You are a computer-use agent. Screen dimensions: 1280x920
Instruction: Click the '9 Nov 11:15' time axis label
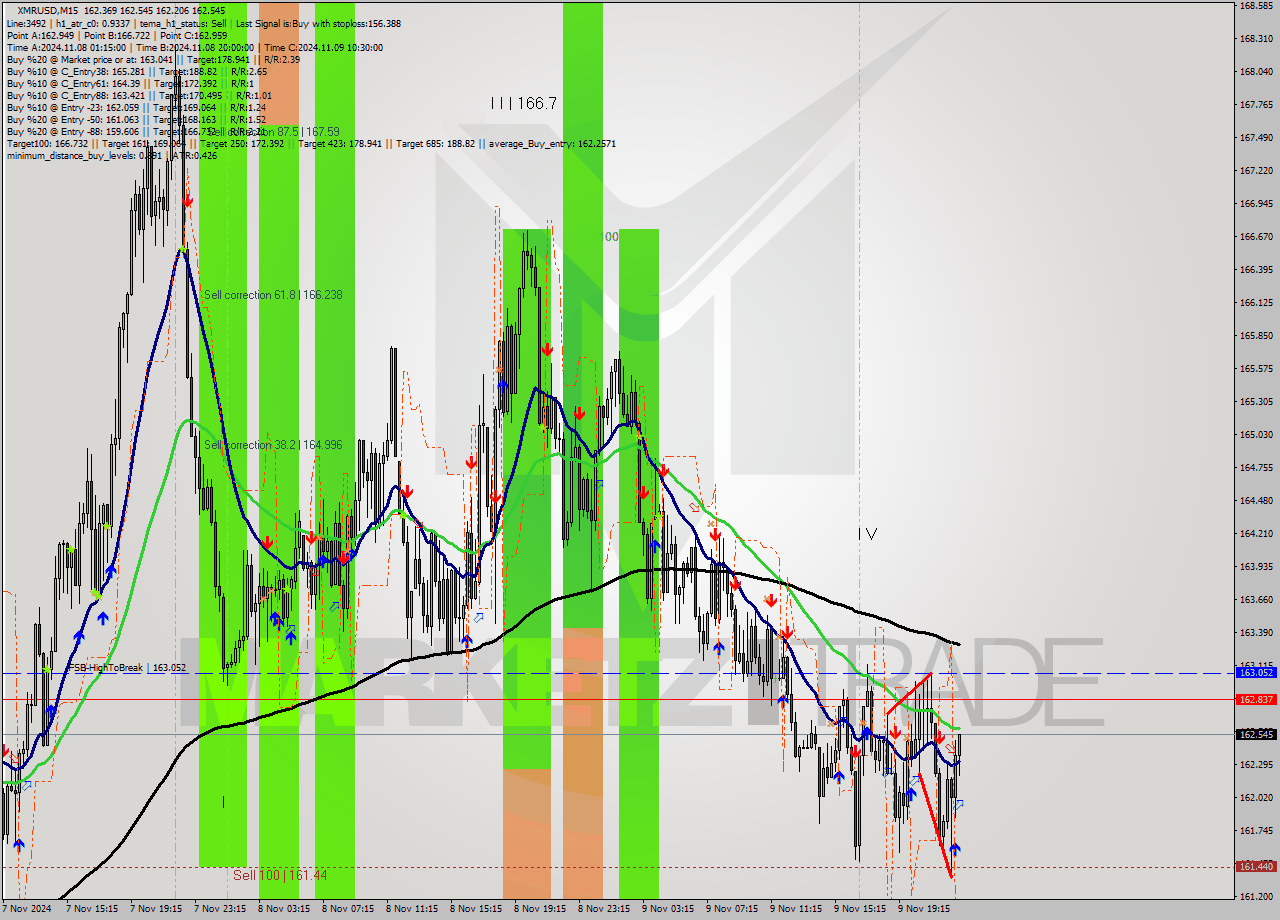[796, 910]
